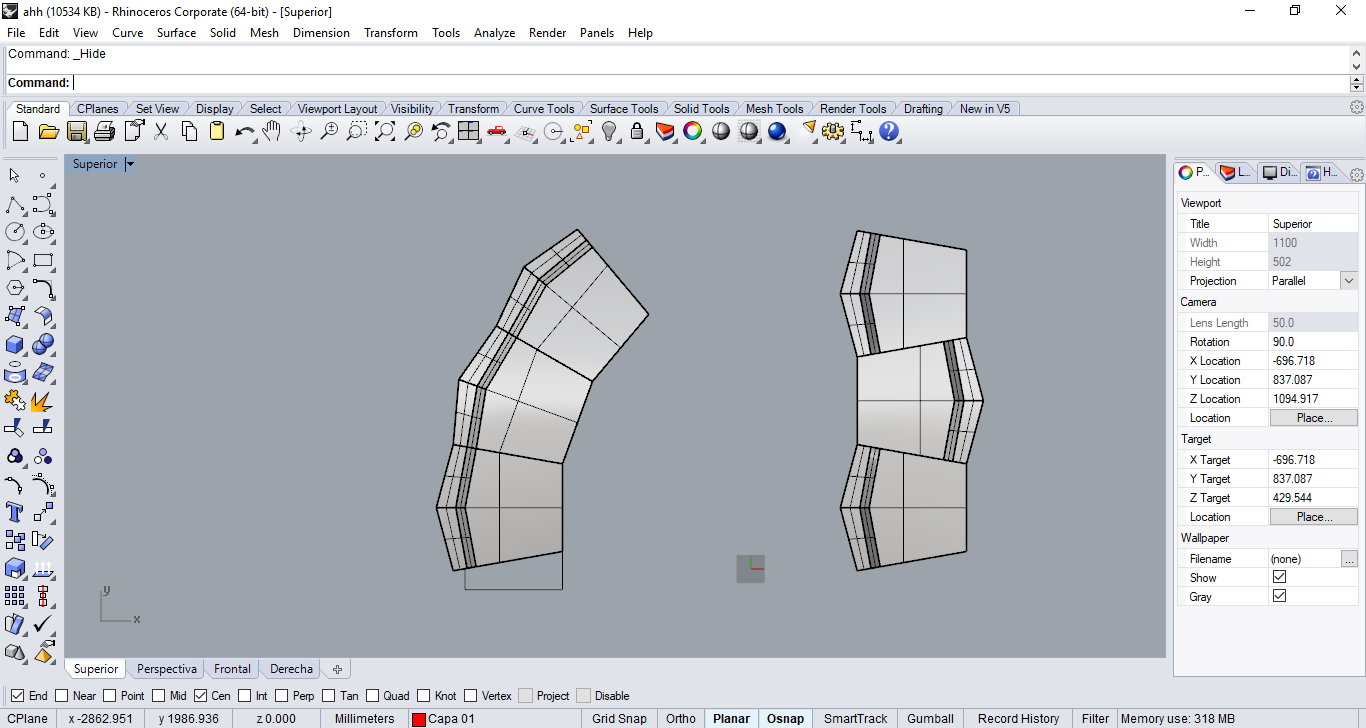Toggle the Mid osnap checkbox
1366x728 pixels.
[159, 696]
